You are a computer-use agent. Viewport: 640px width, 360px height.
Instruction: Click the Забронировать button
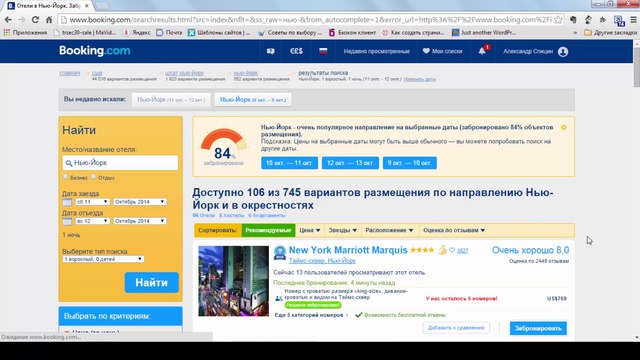538,328
